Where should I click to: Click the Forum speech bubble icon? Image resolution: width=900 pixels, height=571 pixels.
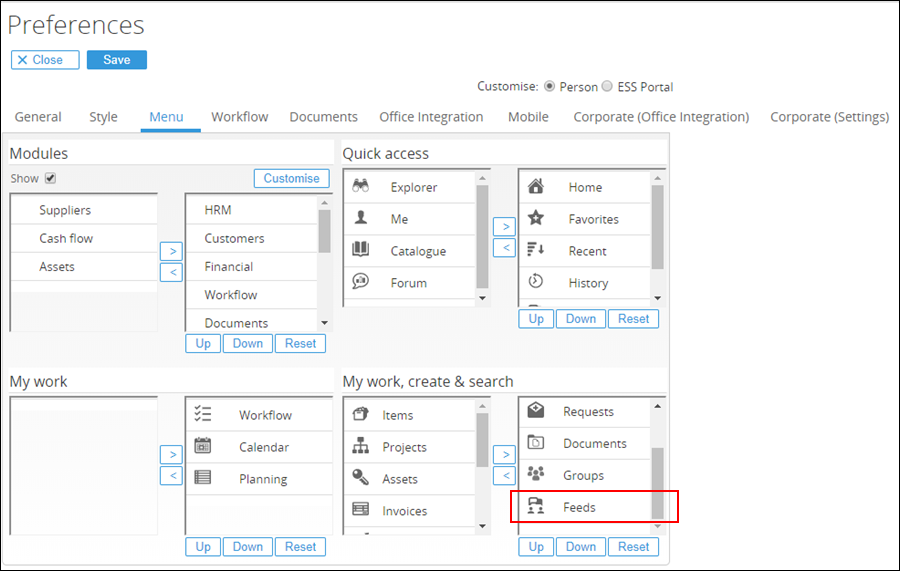pyautogui.click(x=360, y=281)
